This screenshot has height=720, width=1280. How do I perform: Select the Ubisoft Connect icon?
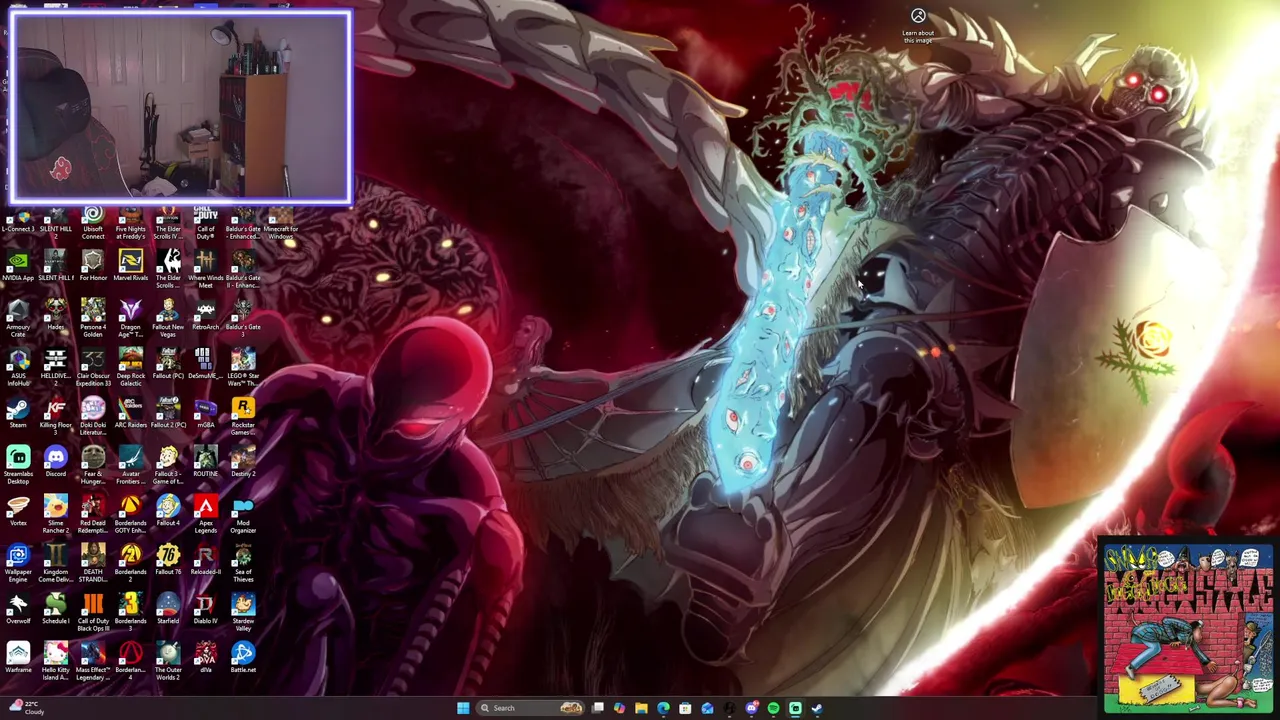tap(93, 224)
